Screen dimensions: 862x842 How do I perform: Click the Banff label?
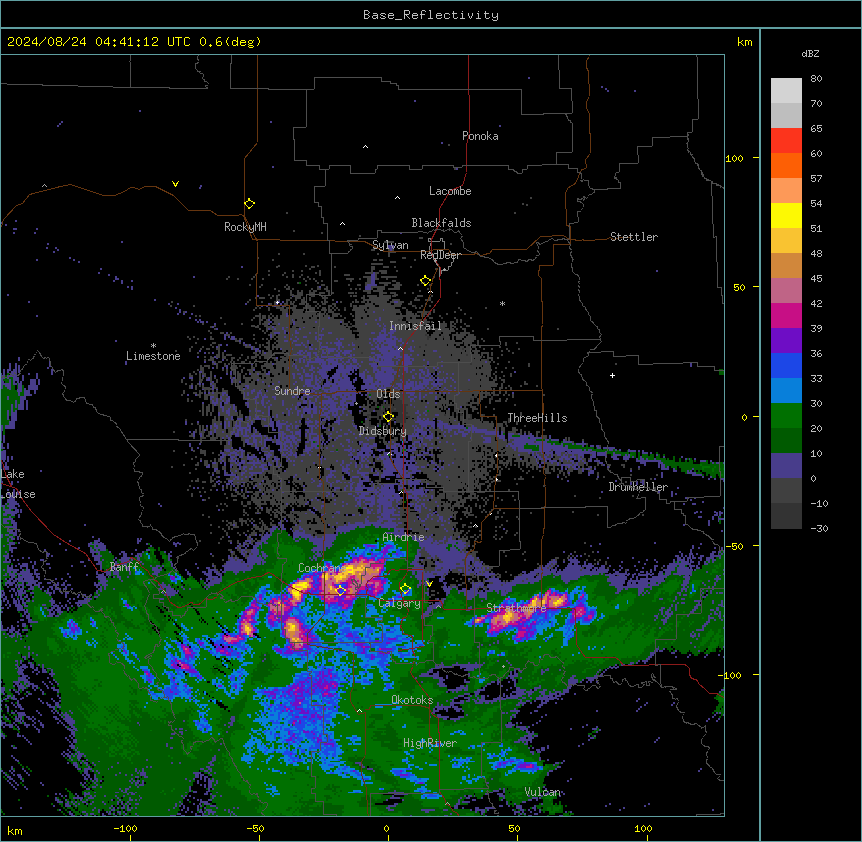pyautogui.click(x=124, y=567)
